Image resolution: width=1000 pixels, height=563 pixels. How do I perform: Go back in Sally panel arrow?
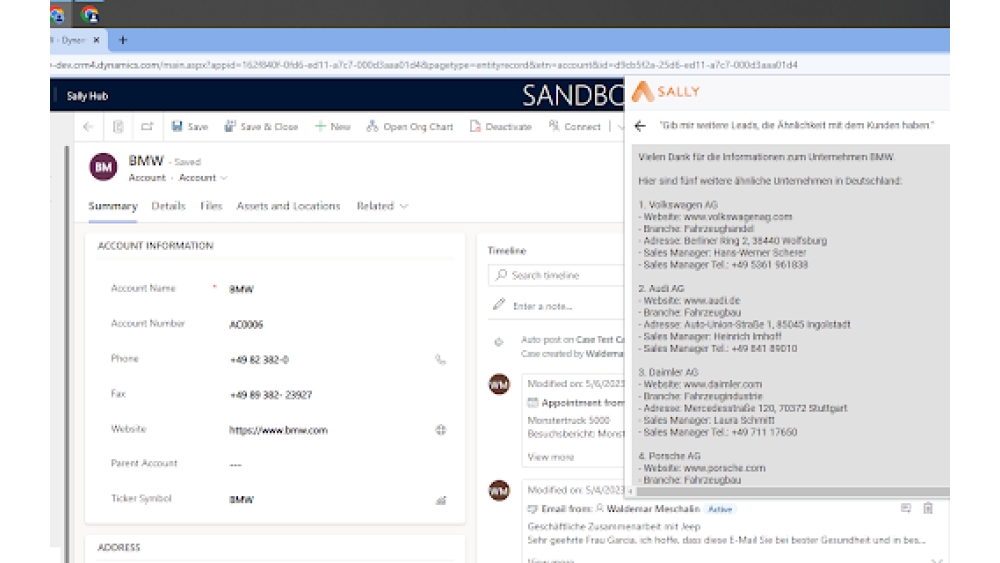pos(640,126)
